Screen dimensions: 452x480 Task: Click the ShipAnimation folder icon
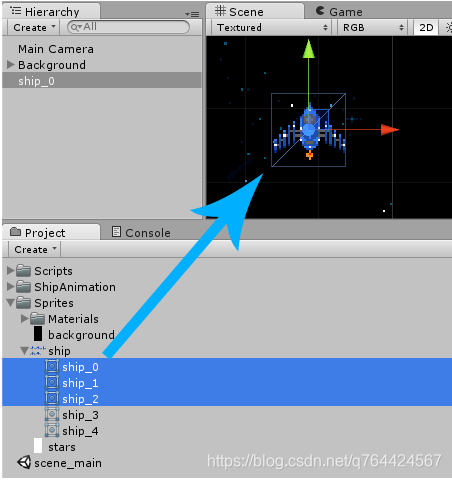tap(24, 287)
